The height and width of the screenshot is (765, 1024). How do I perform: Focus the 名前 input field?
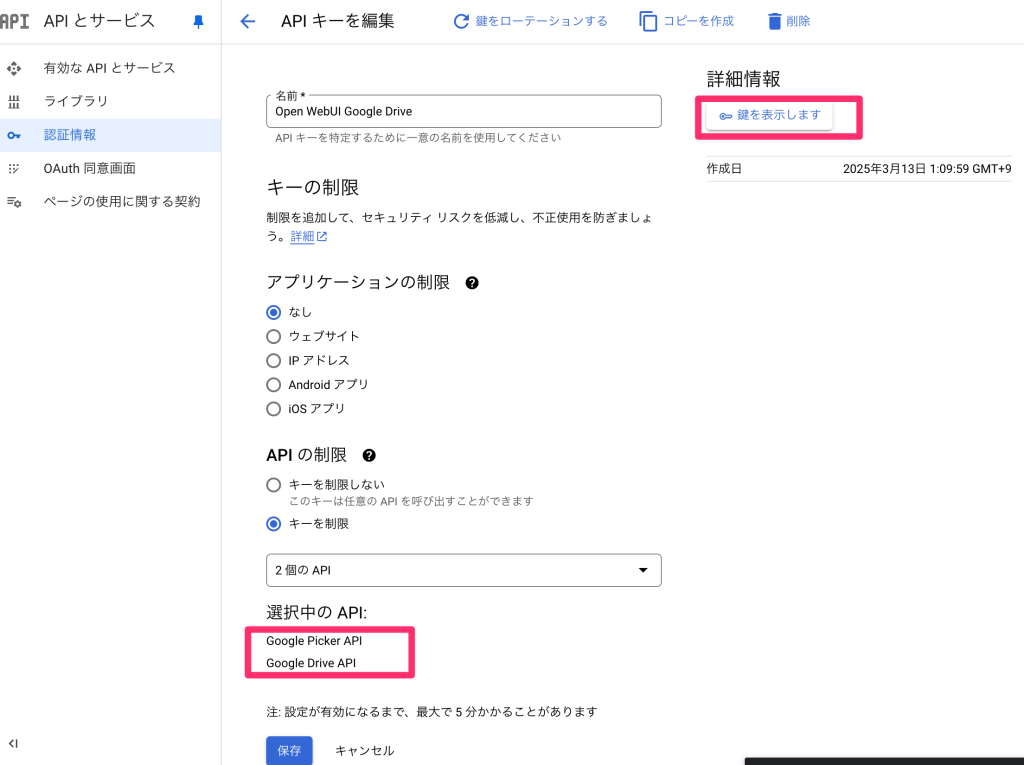pos(464,112)
